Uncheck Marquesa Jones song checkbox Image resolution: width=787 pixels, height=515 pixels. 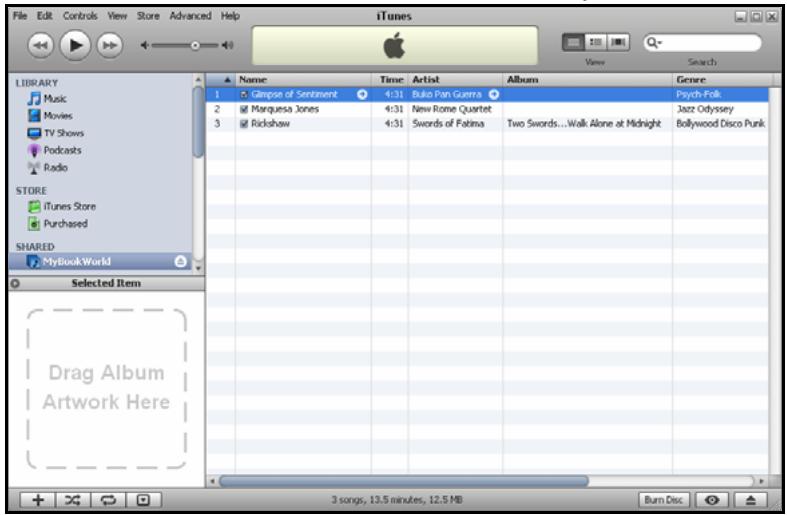(x=244, y=109)
